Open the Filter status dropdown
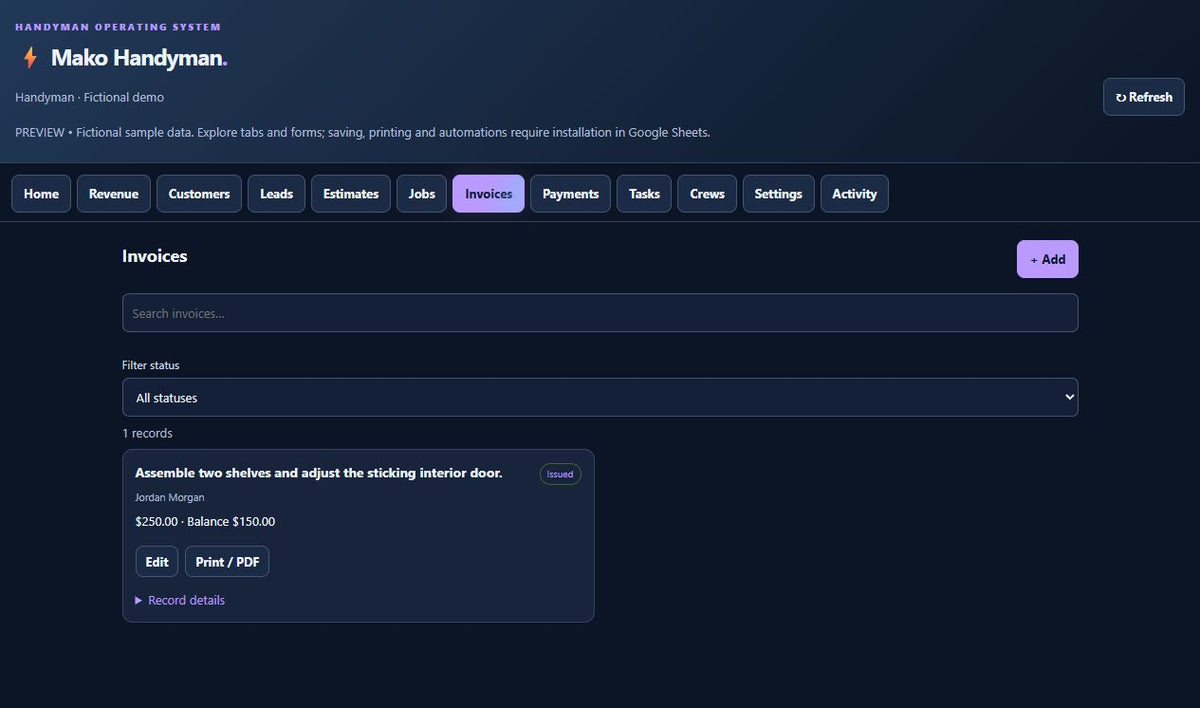 [x=600, y=397]
